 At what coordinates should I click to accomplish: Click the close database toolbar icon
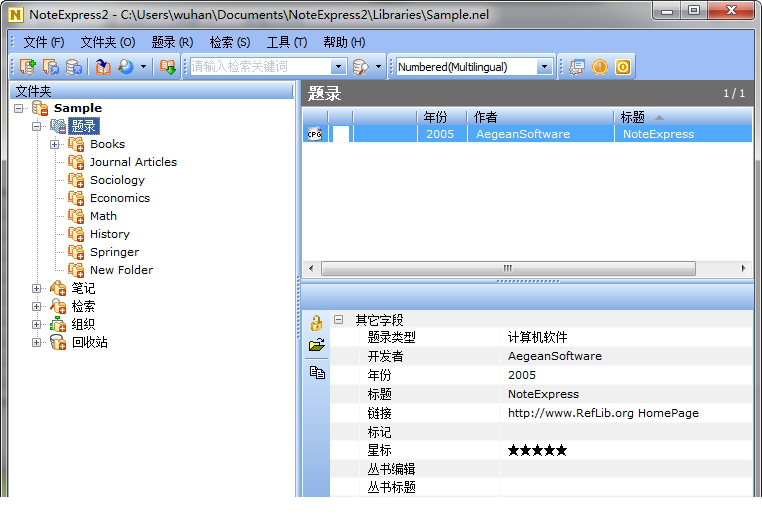[74, 67]
